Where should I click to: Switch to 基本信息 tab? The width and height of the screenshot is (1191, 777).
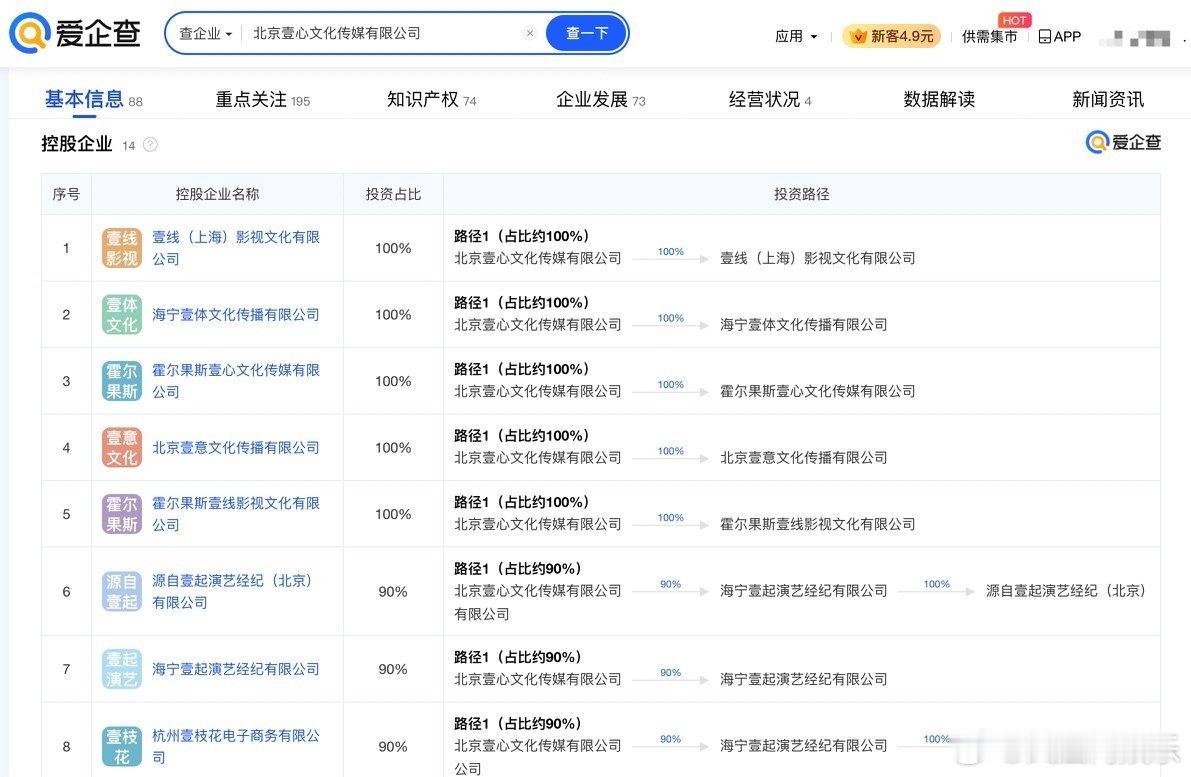tap(93, 99)
